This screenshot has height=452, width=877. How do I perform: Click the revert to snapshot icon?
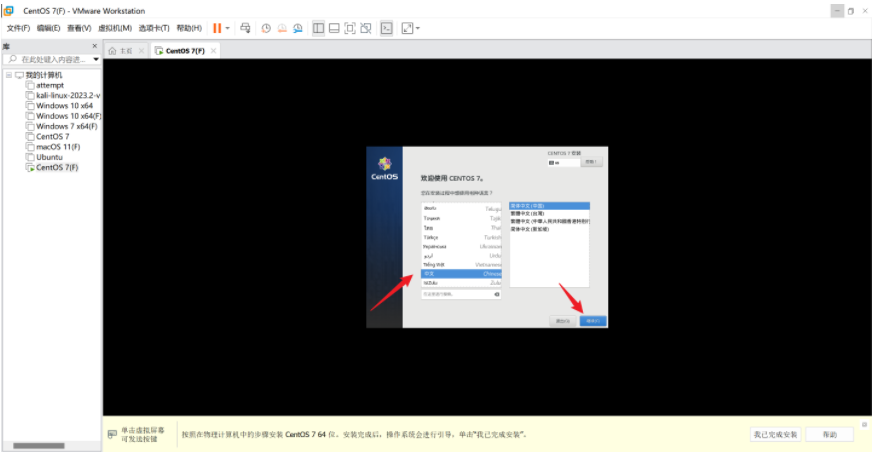click(282, 28)
